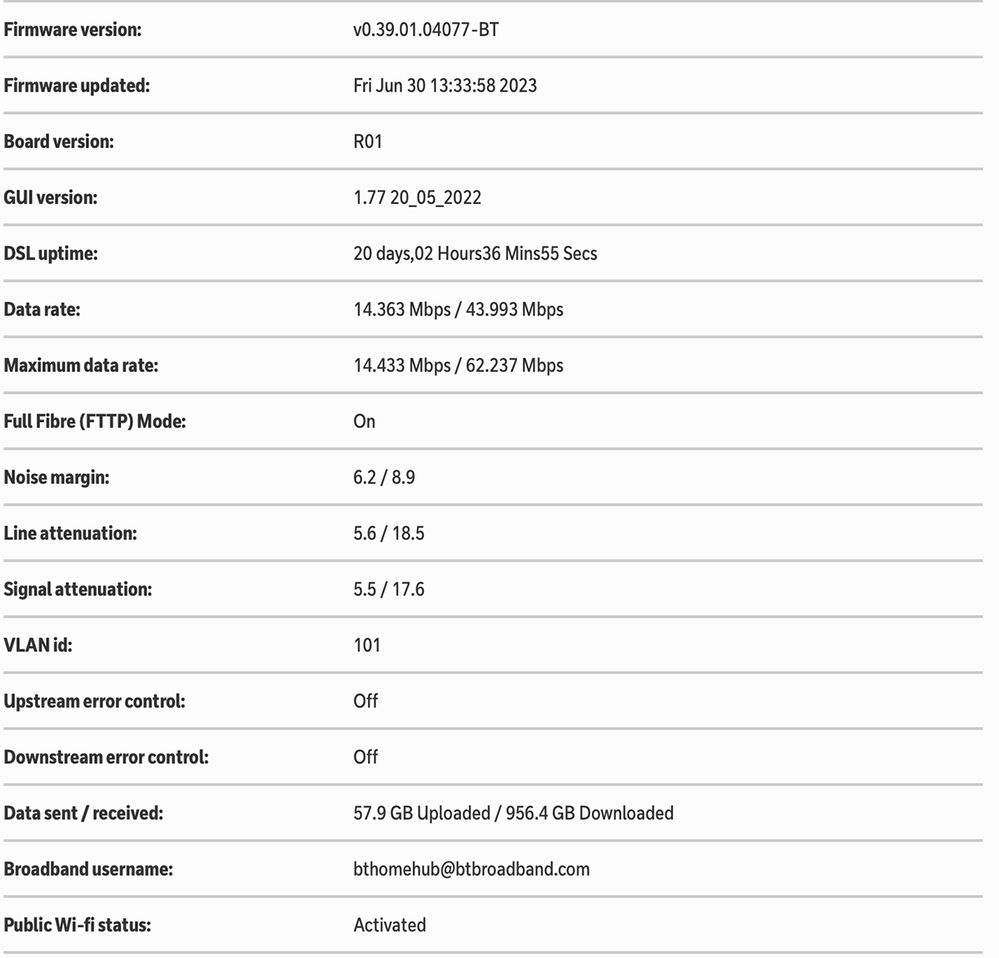The width and height of the screenshot is (999, 958).
Task: Click the GUI version value
Action: tap(417, 198)
